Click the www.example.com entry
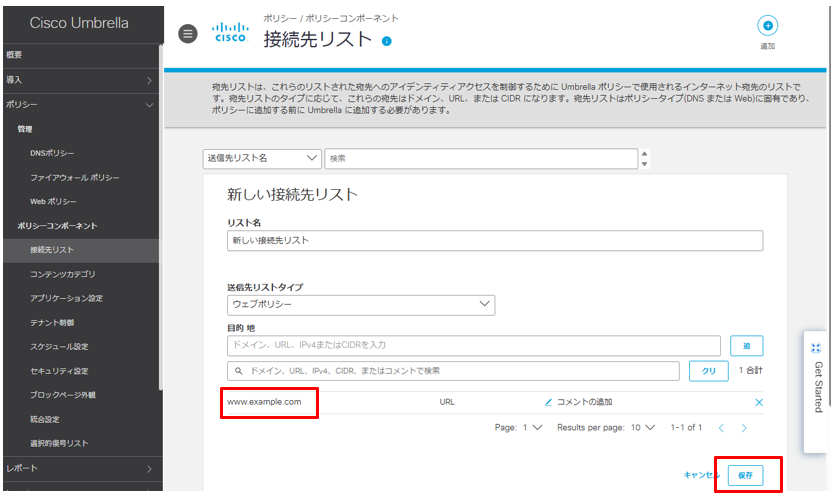833x496 pixels. pyautogui.click(x=264, y=402)
